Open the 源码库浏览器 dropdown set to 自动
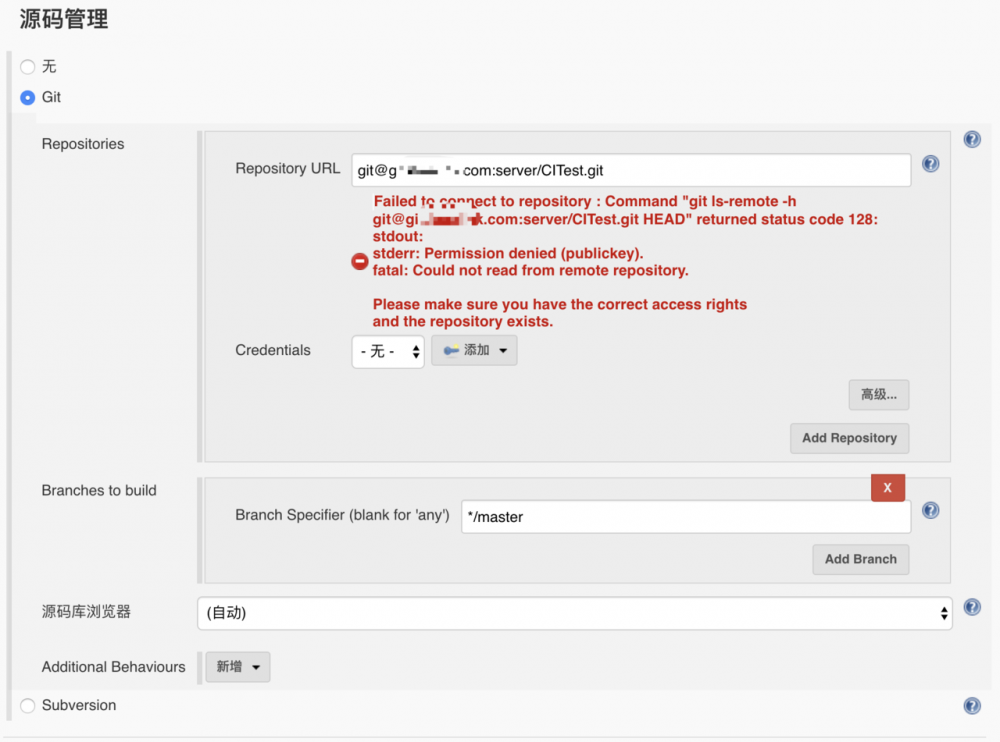 point(574,613)
